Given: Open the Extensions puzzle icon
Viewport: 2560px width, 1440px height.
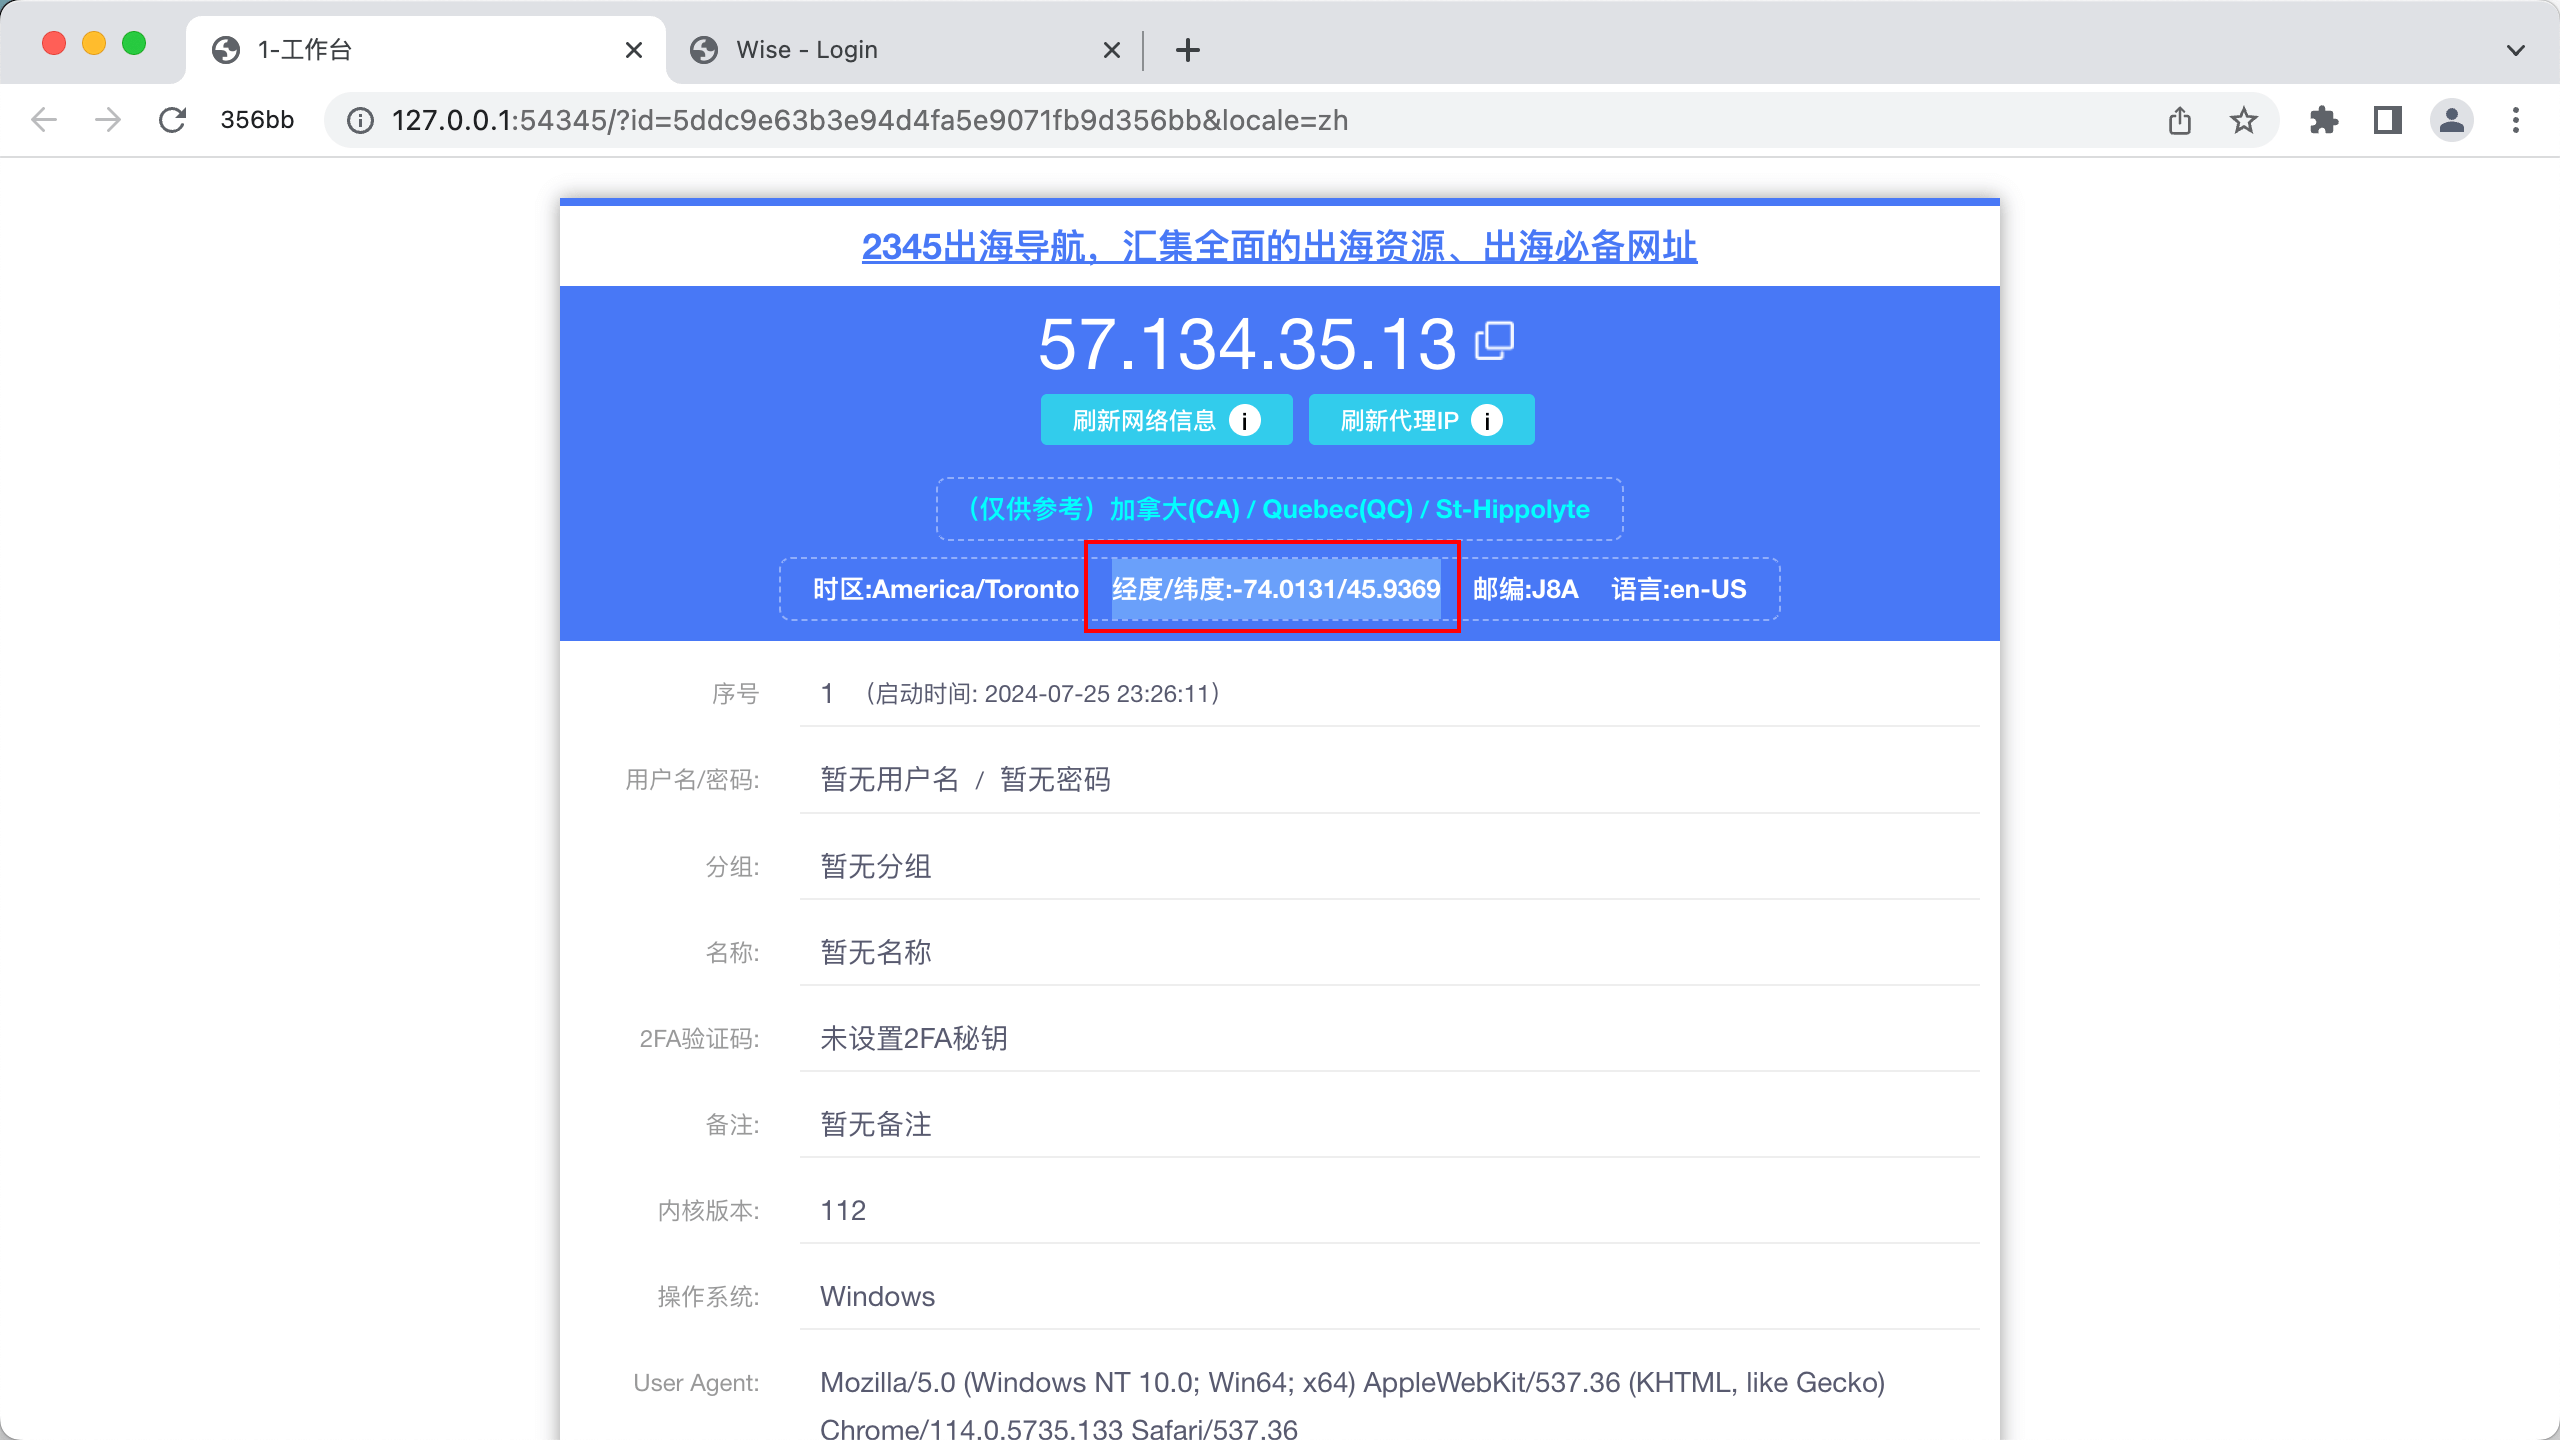Looking at the screenshot, I should point(2324,120).
